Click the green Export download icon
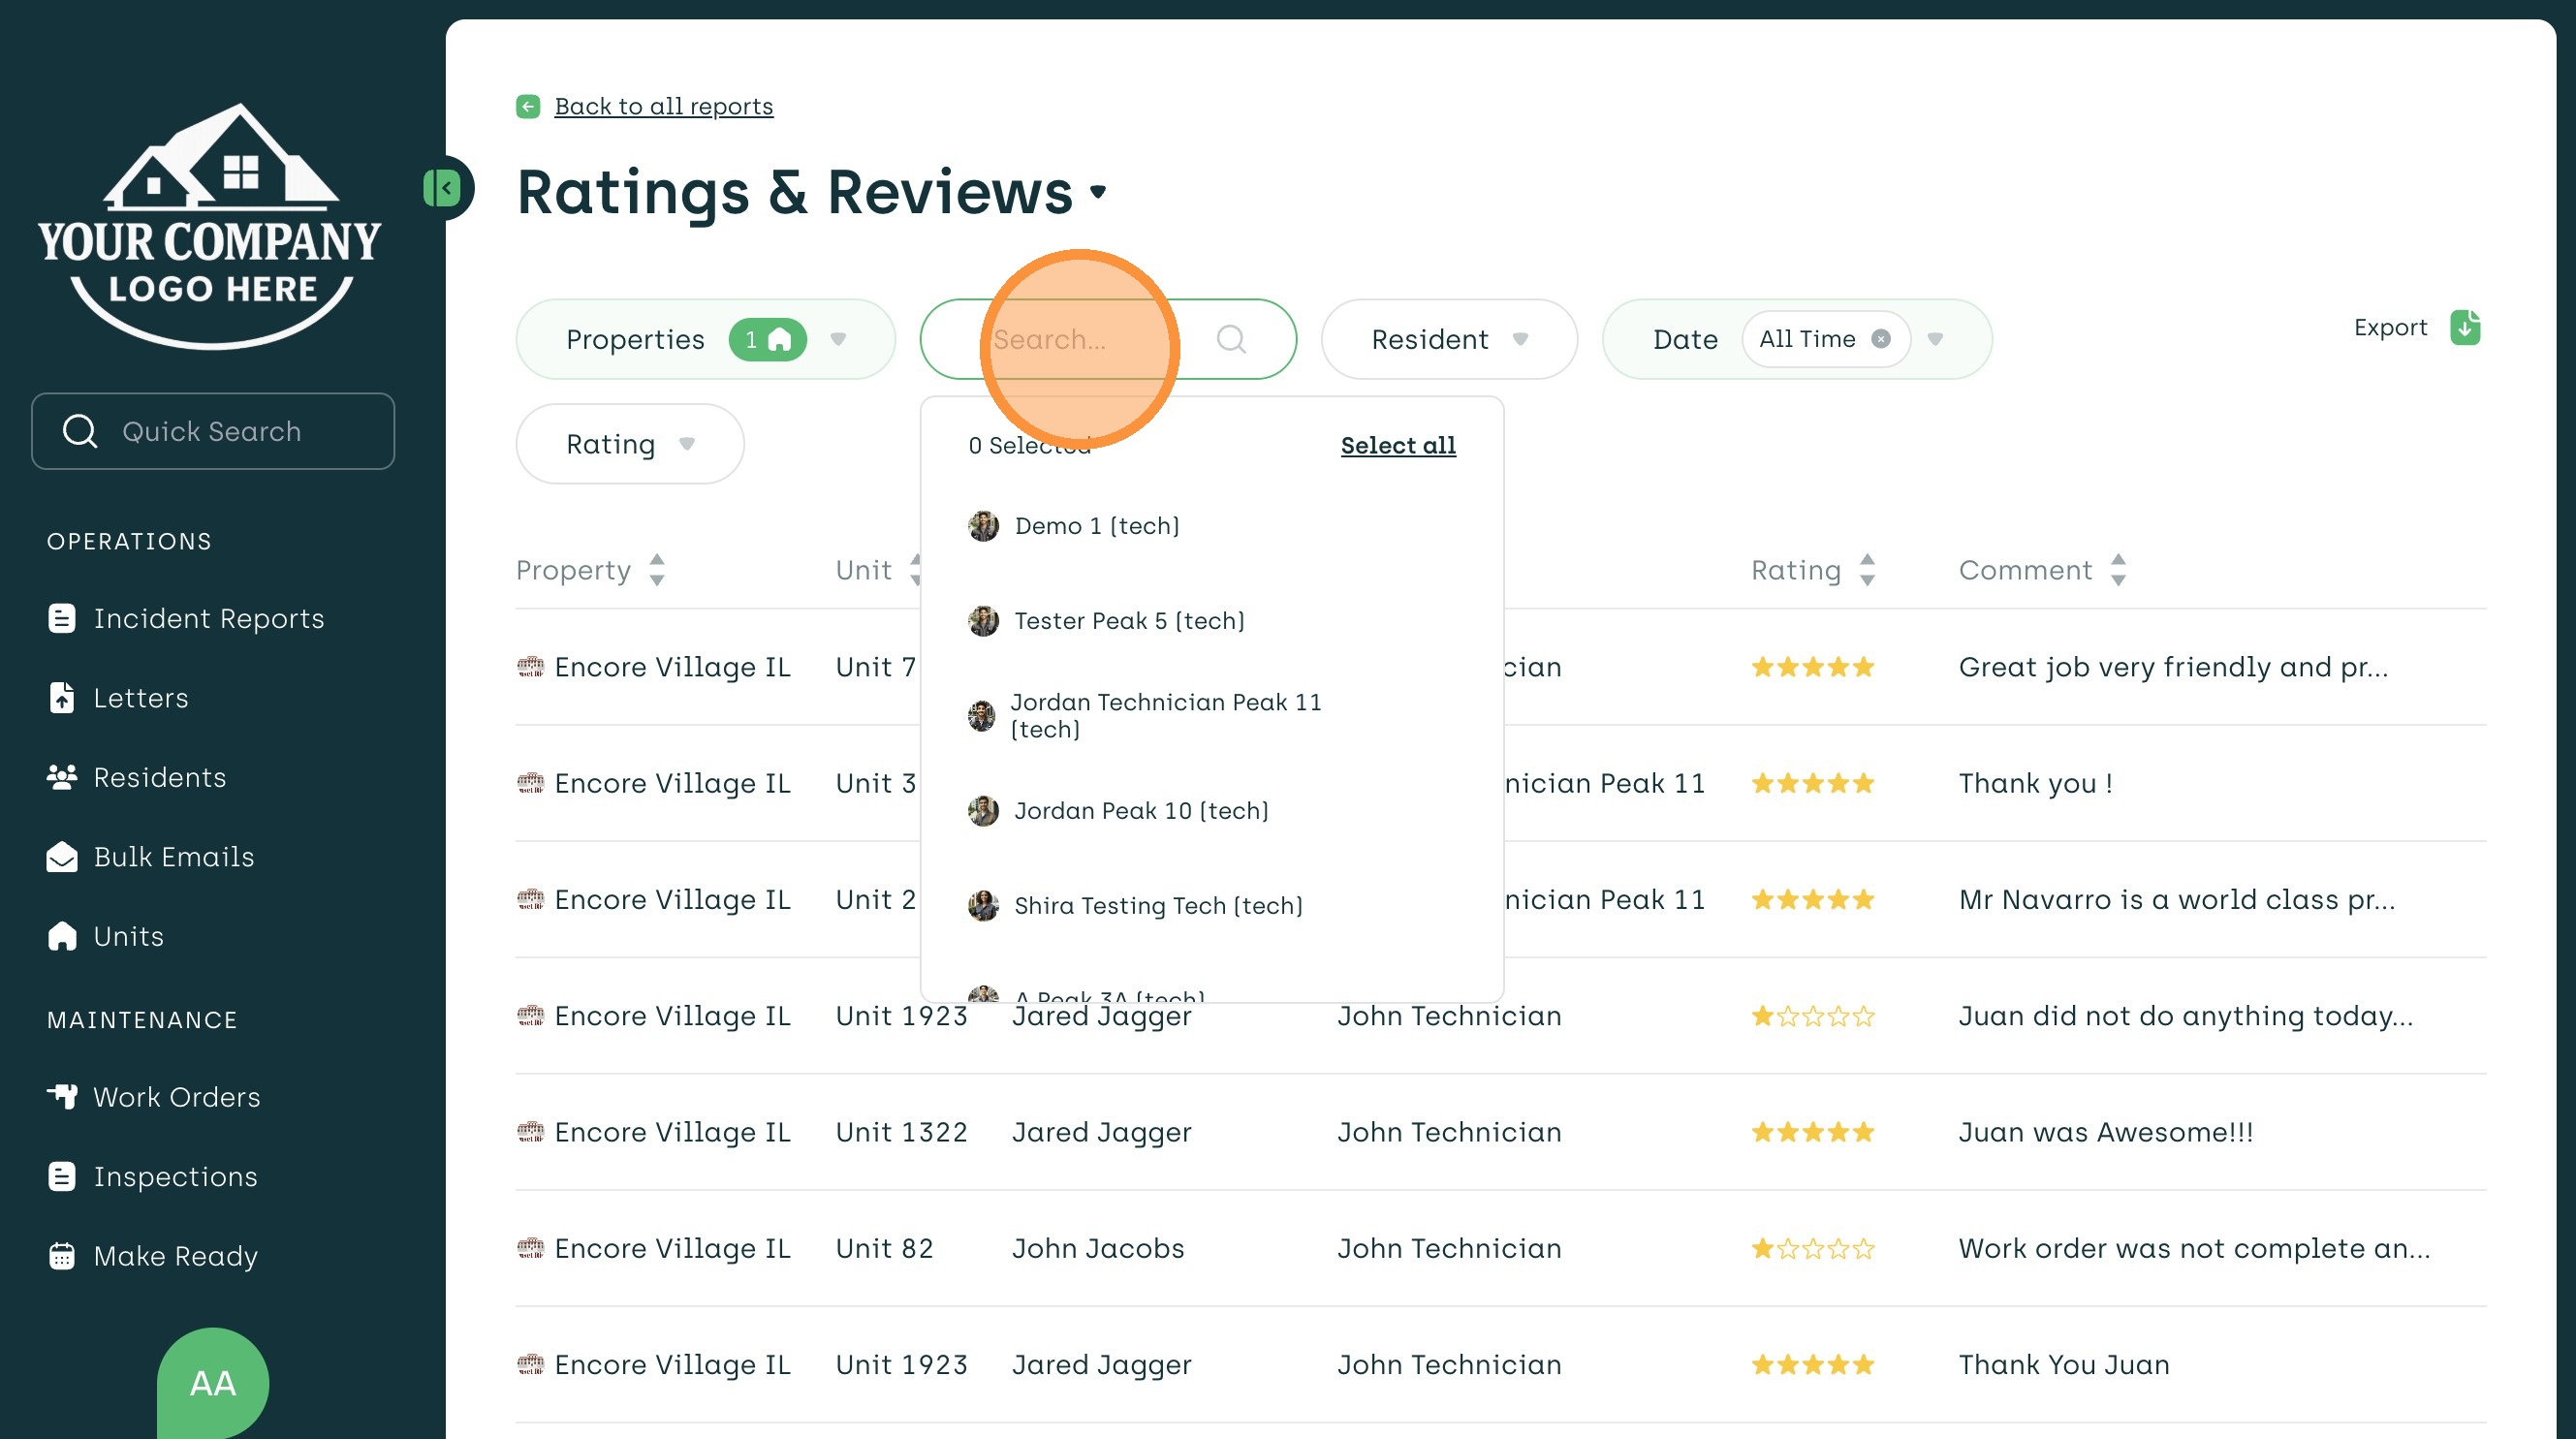Screen dimensions: 2576x1439 [2464, 328]
